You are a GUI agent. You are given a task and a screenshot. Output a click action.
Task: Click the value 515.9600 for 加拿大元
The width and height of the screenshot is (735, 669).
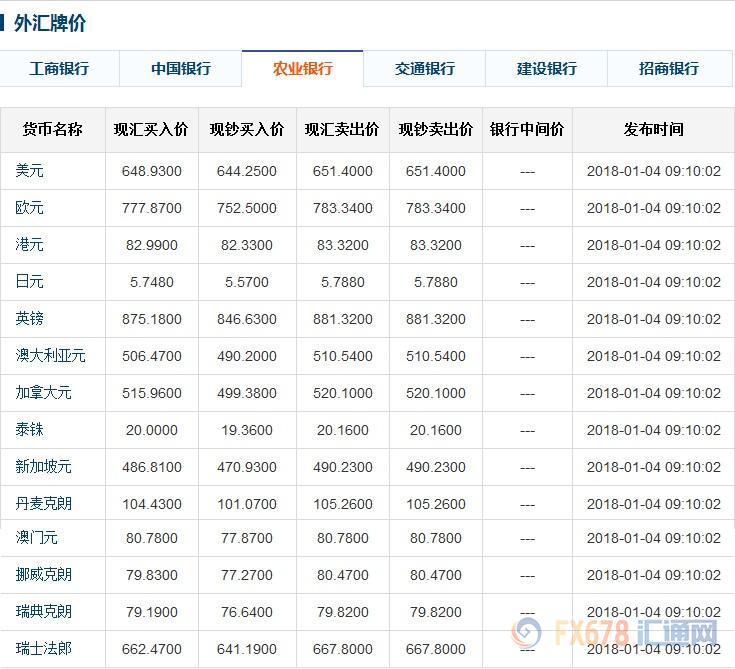tap(151, 393)
